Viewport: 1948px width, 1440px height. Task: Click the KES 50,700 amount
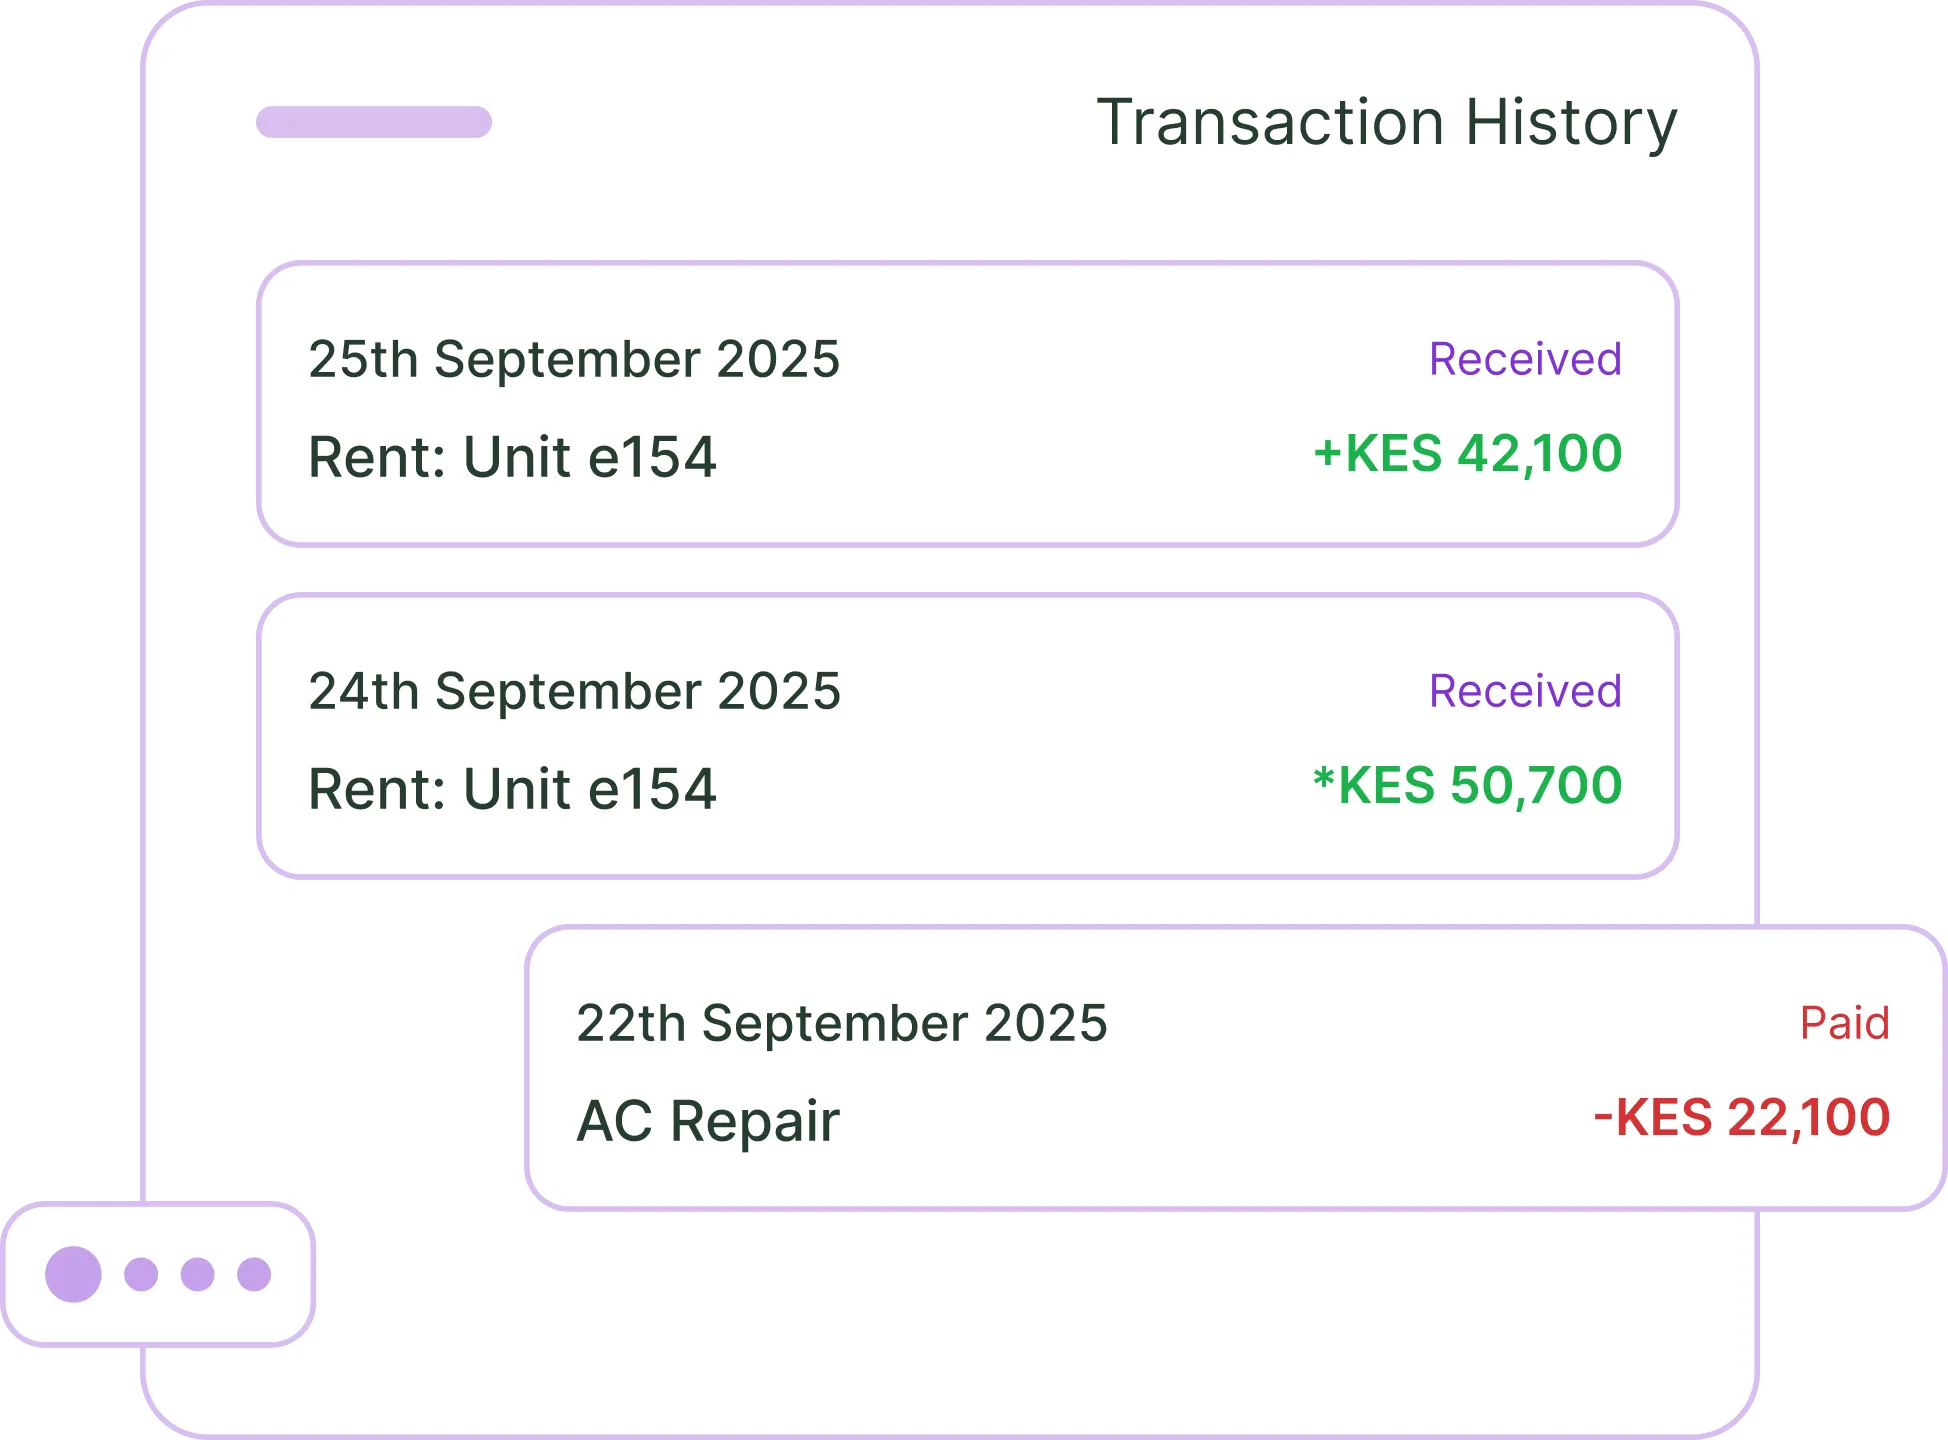tap(1468, 785)
